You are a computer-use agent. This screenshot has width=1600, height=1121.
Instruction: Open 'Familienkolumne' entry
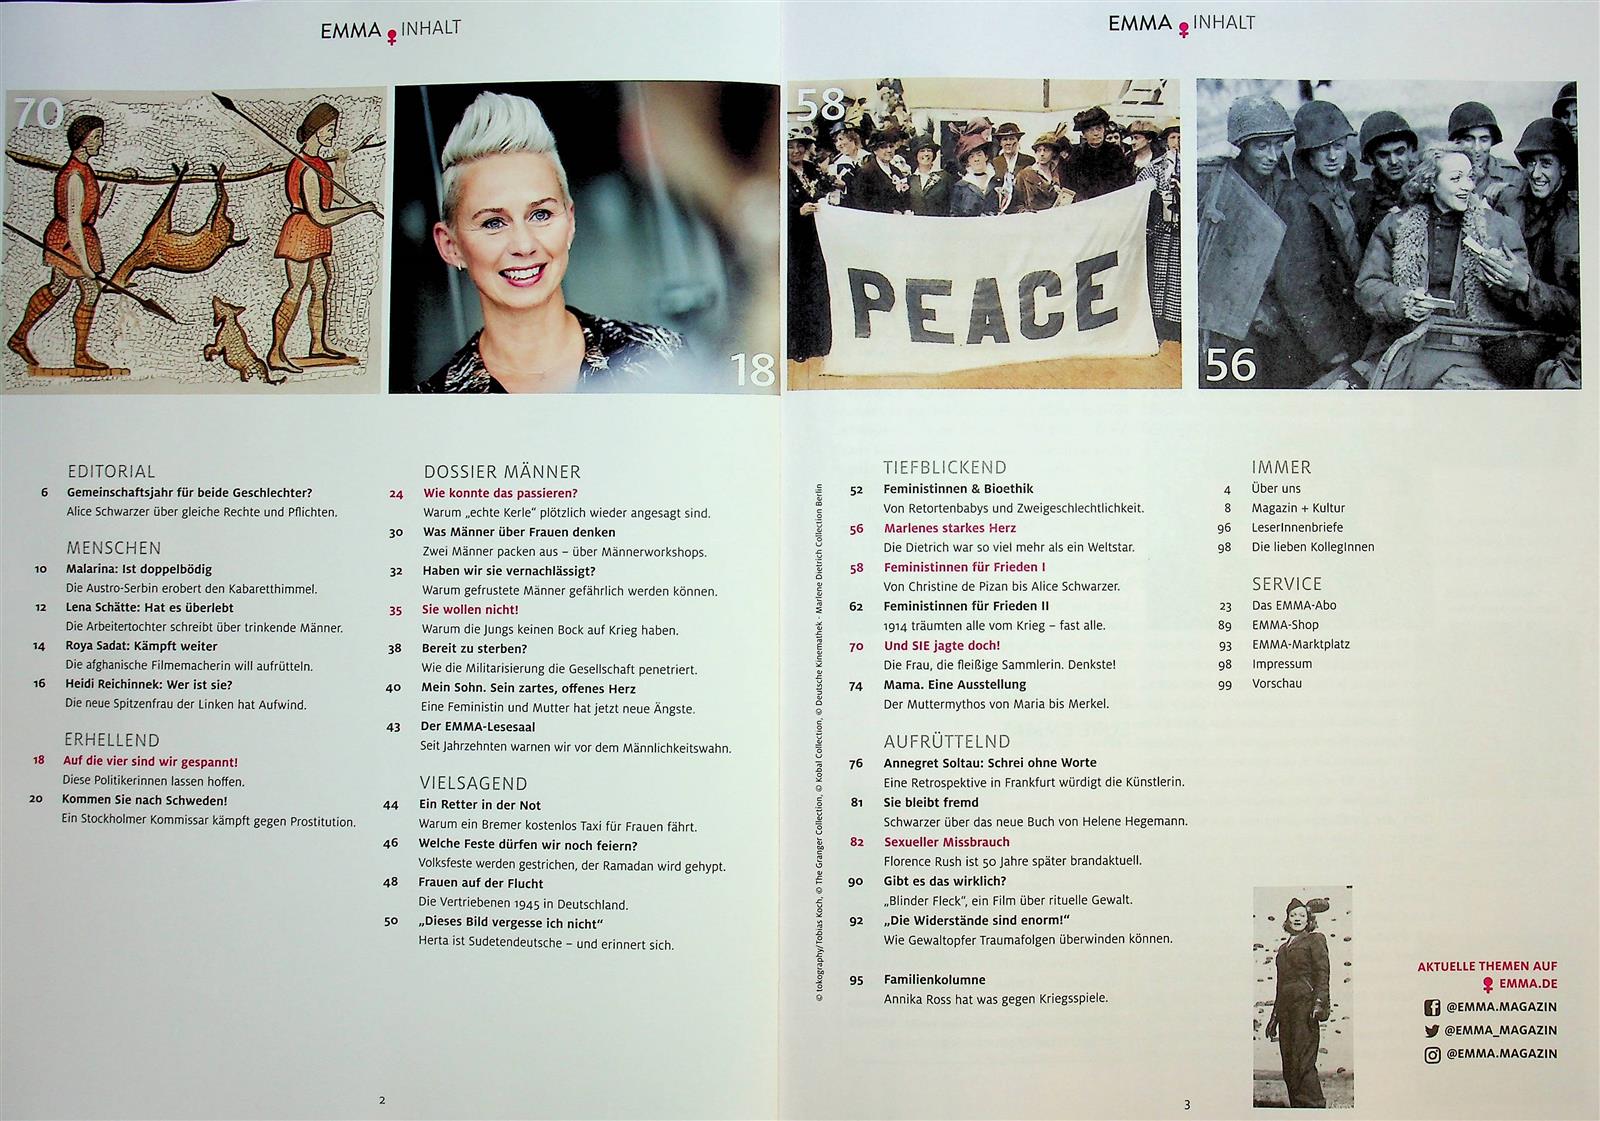point(935,980)
